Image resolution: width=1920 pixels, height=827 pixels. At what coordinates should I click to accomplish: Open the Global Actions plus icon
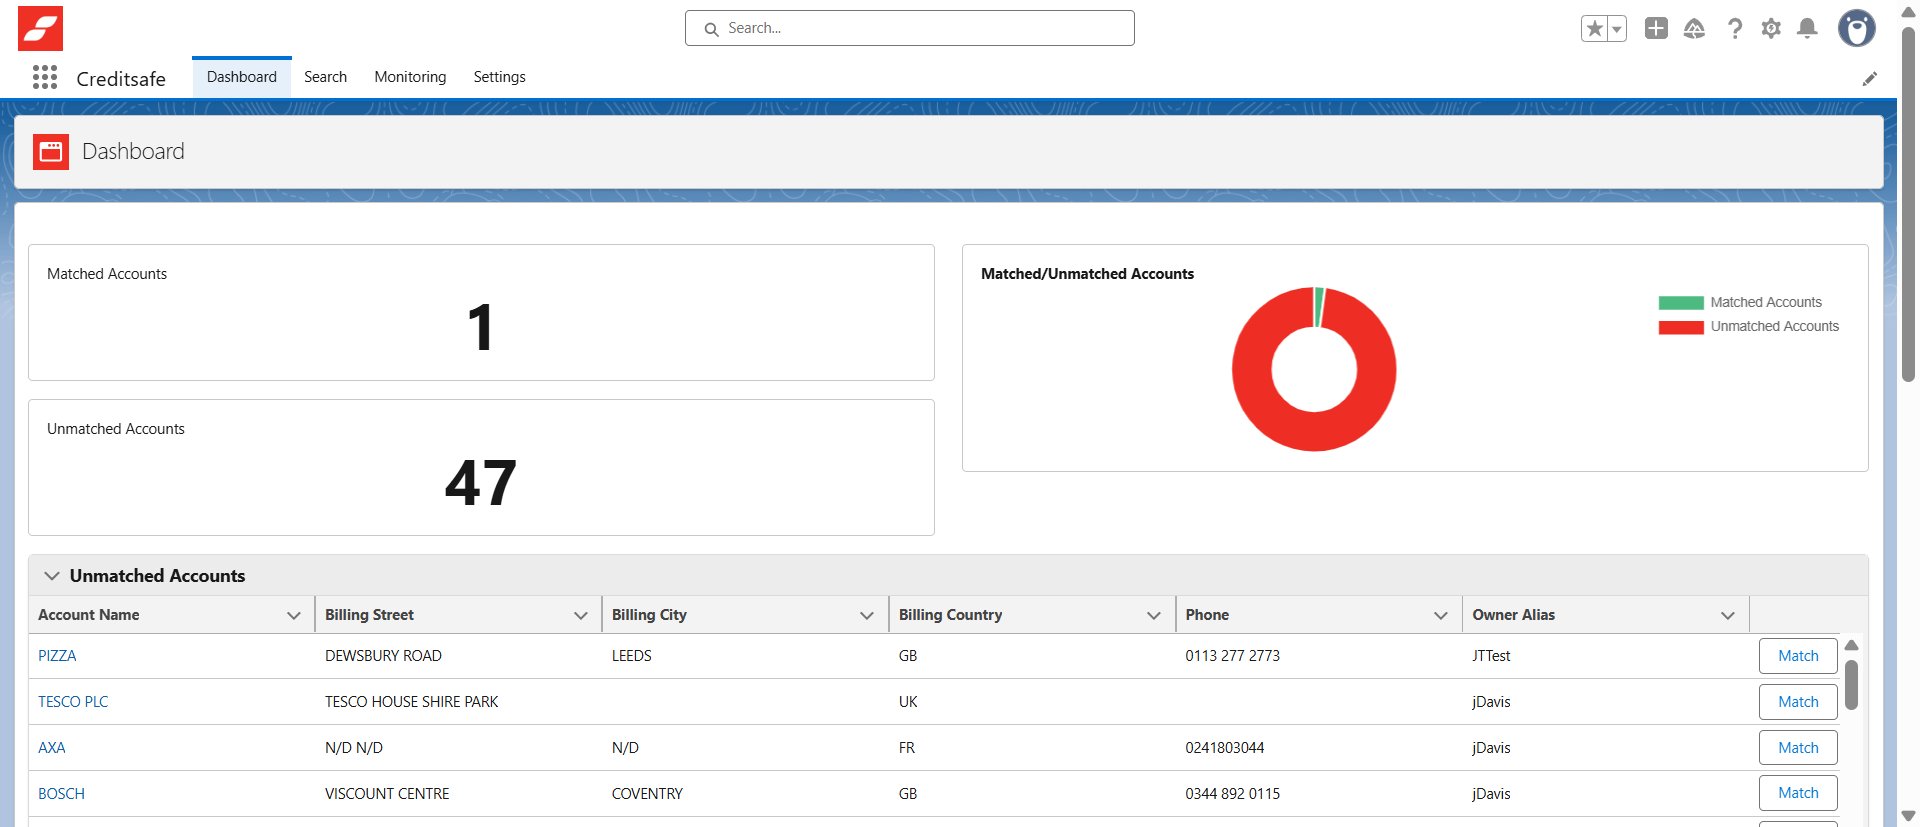(x=1656, y=28)
